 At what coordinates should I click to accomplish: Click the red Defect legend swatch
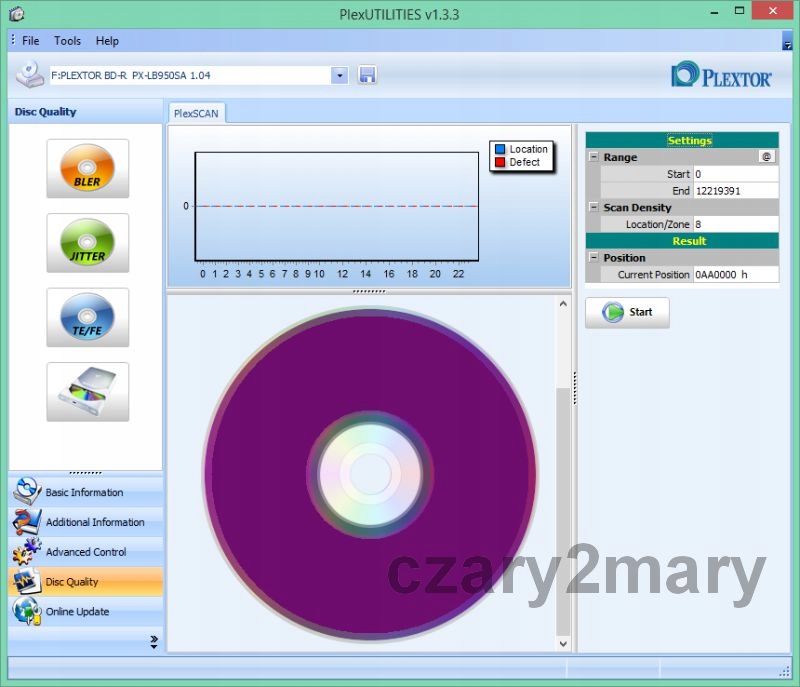coord(500,162)
